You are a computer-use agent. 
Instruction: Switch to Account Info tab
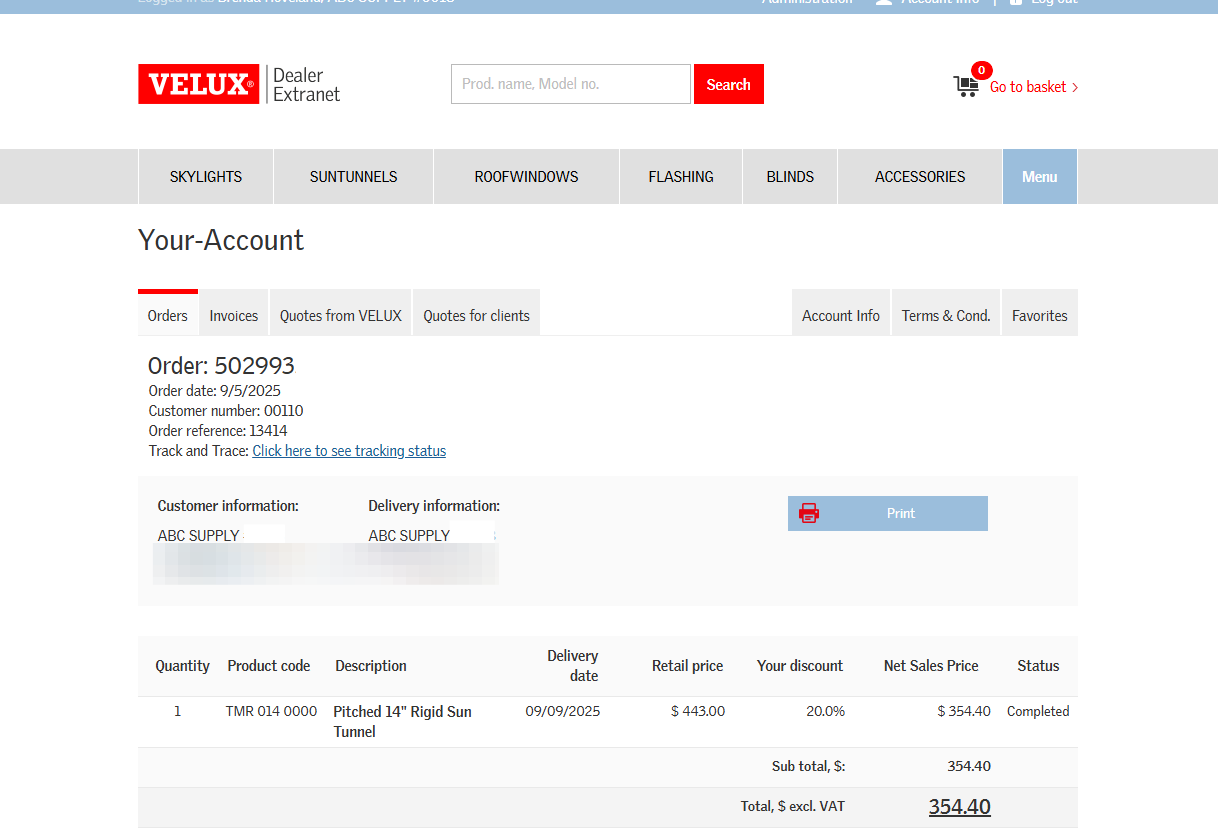click(x=841, y=315)
